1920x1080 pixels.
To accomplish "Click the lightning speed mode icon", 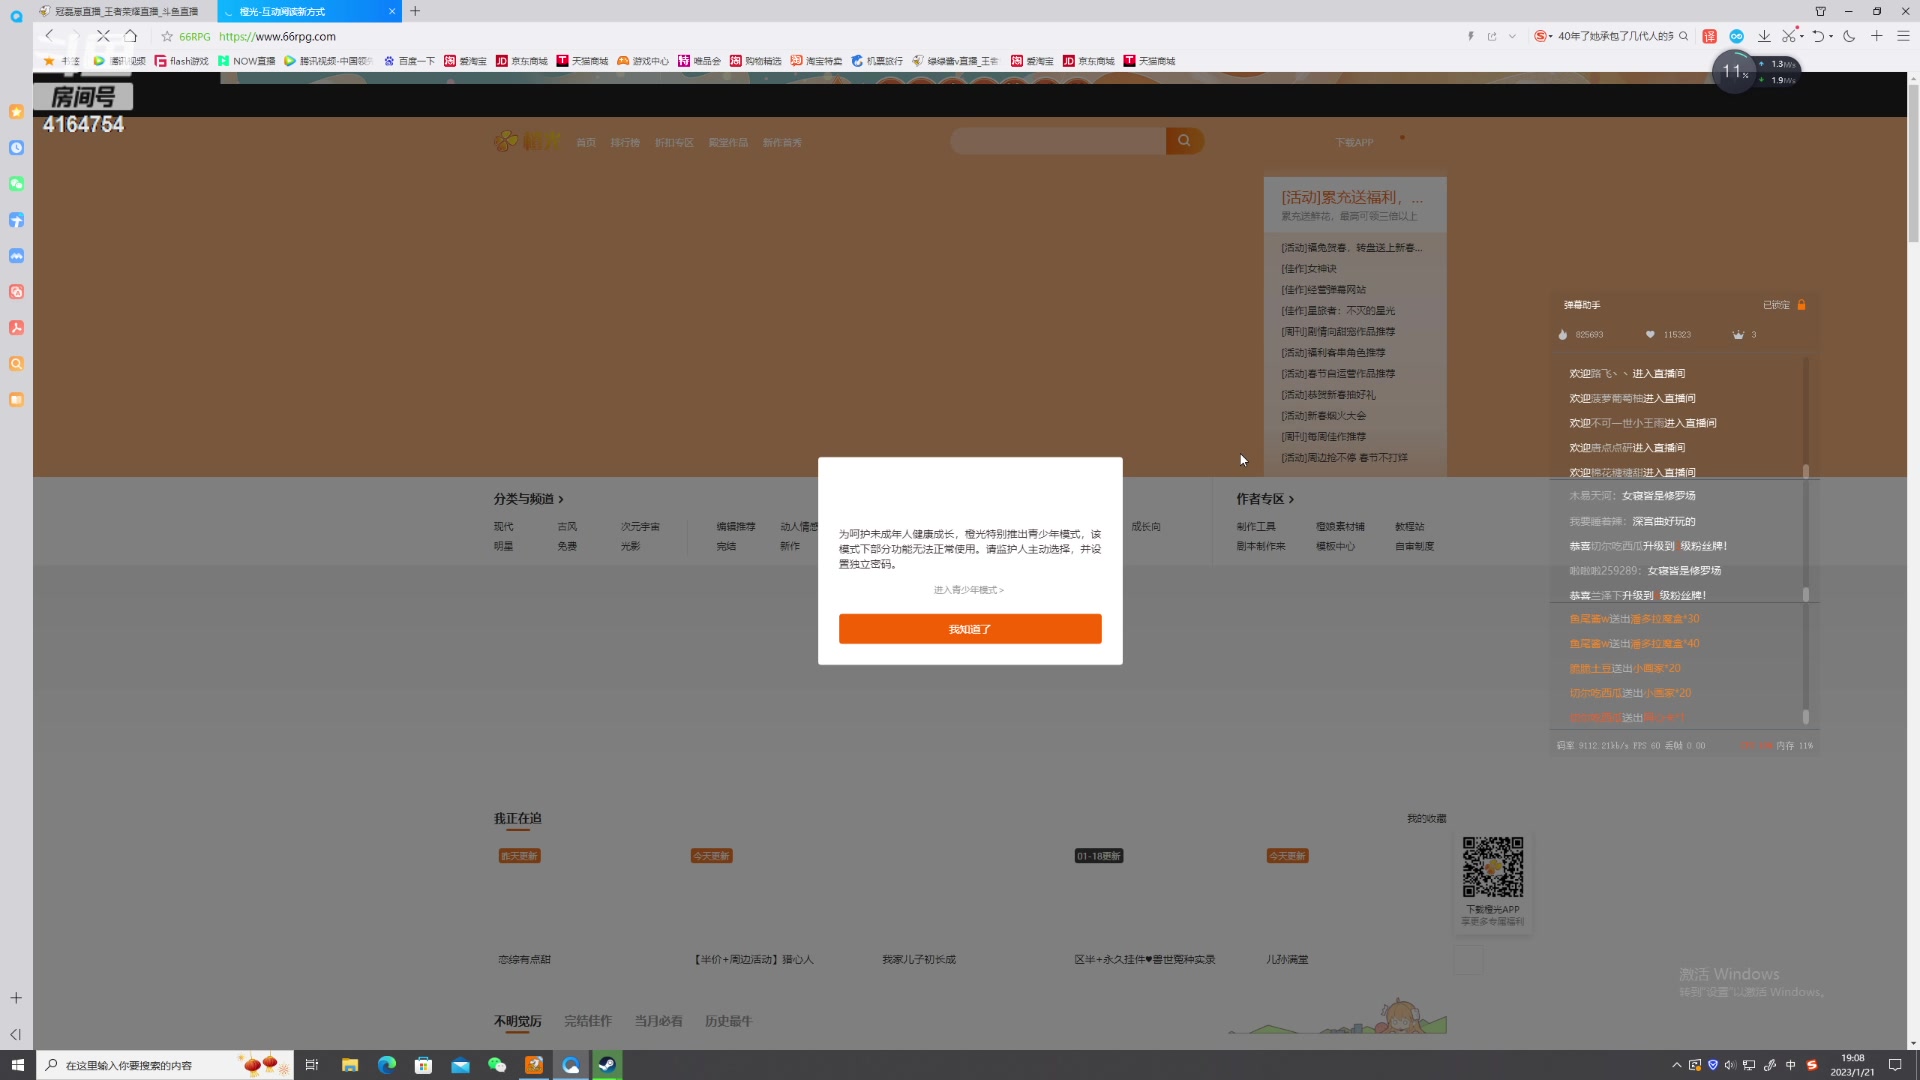I will tap(1470, 36).
